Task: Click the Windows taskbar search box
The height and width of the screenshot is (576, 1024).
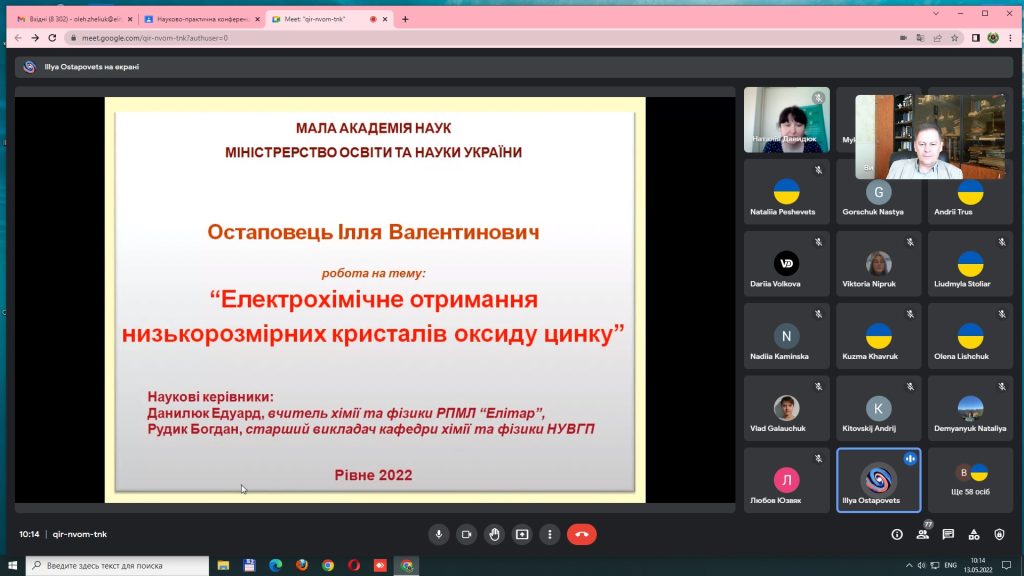Action: coord(118,565)
